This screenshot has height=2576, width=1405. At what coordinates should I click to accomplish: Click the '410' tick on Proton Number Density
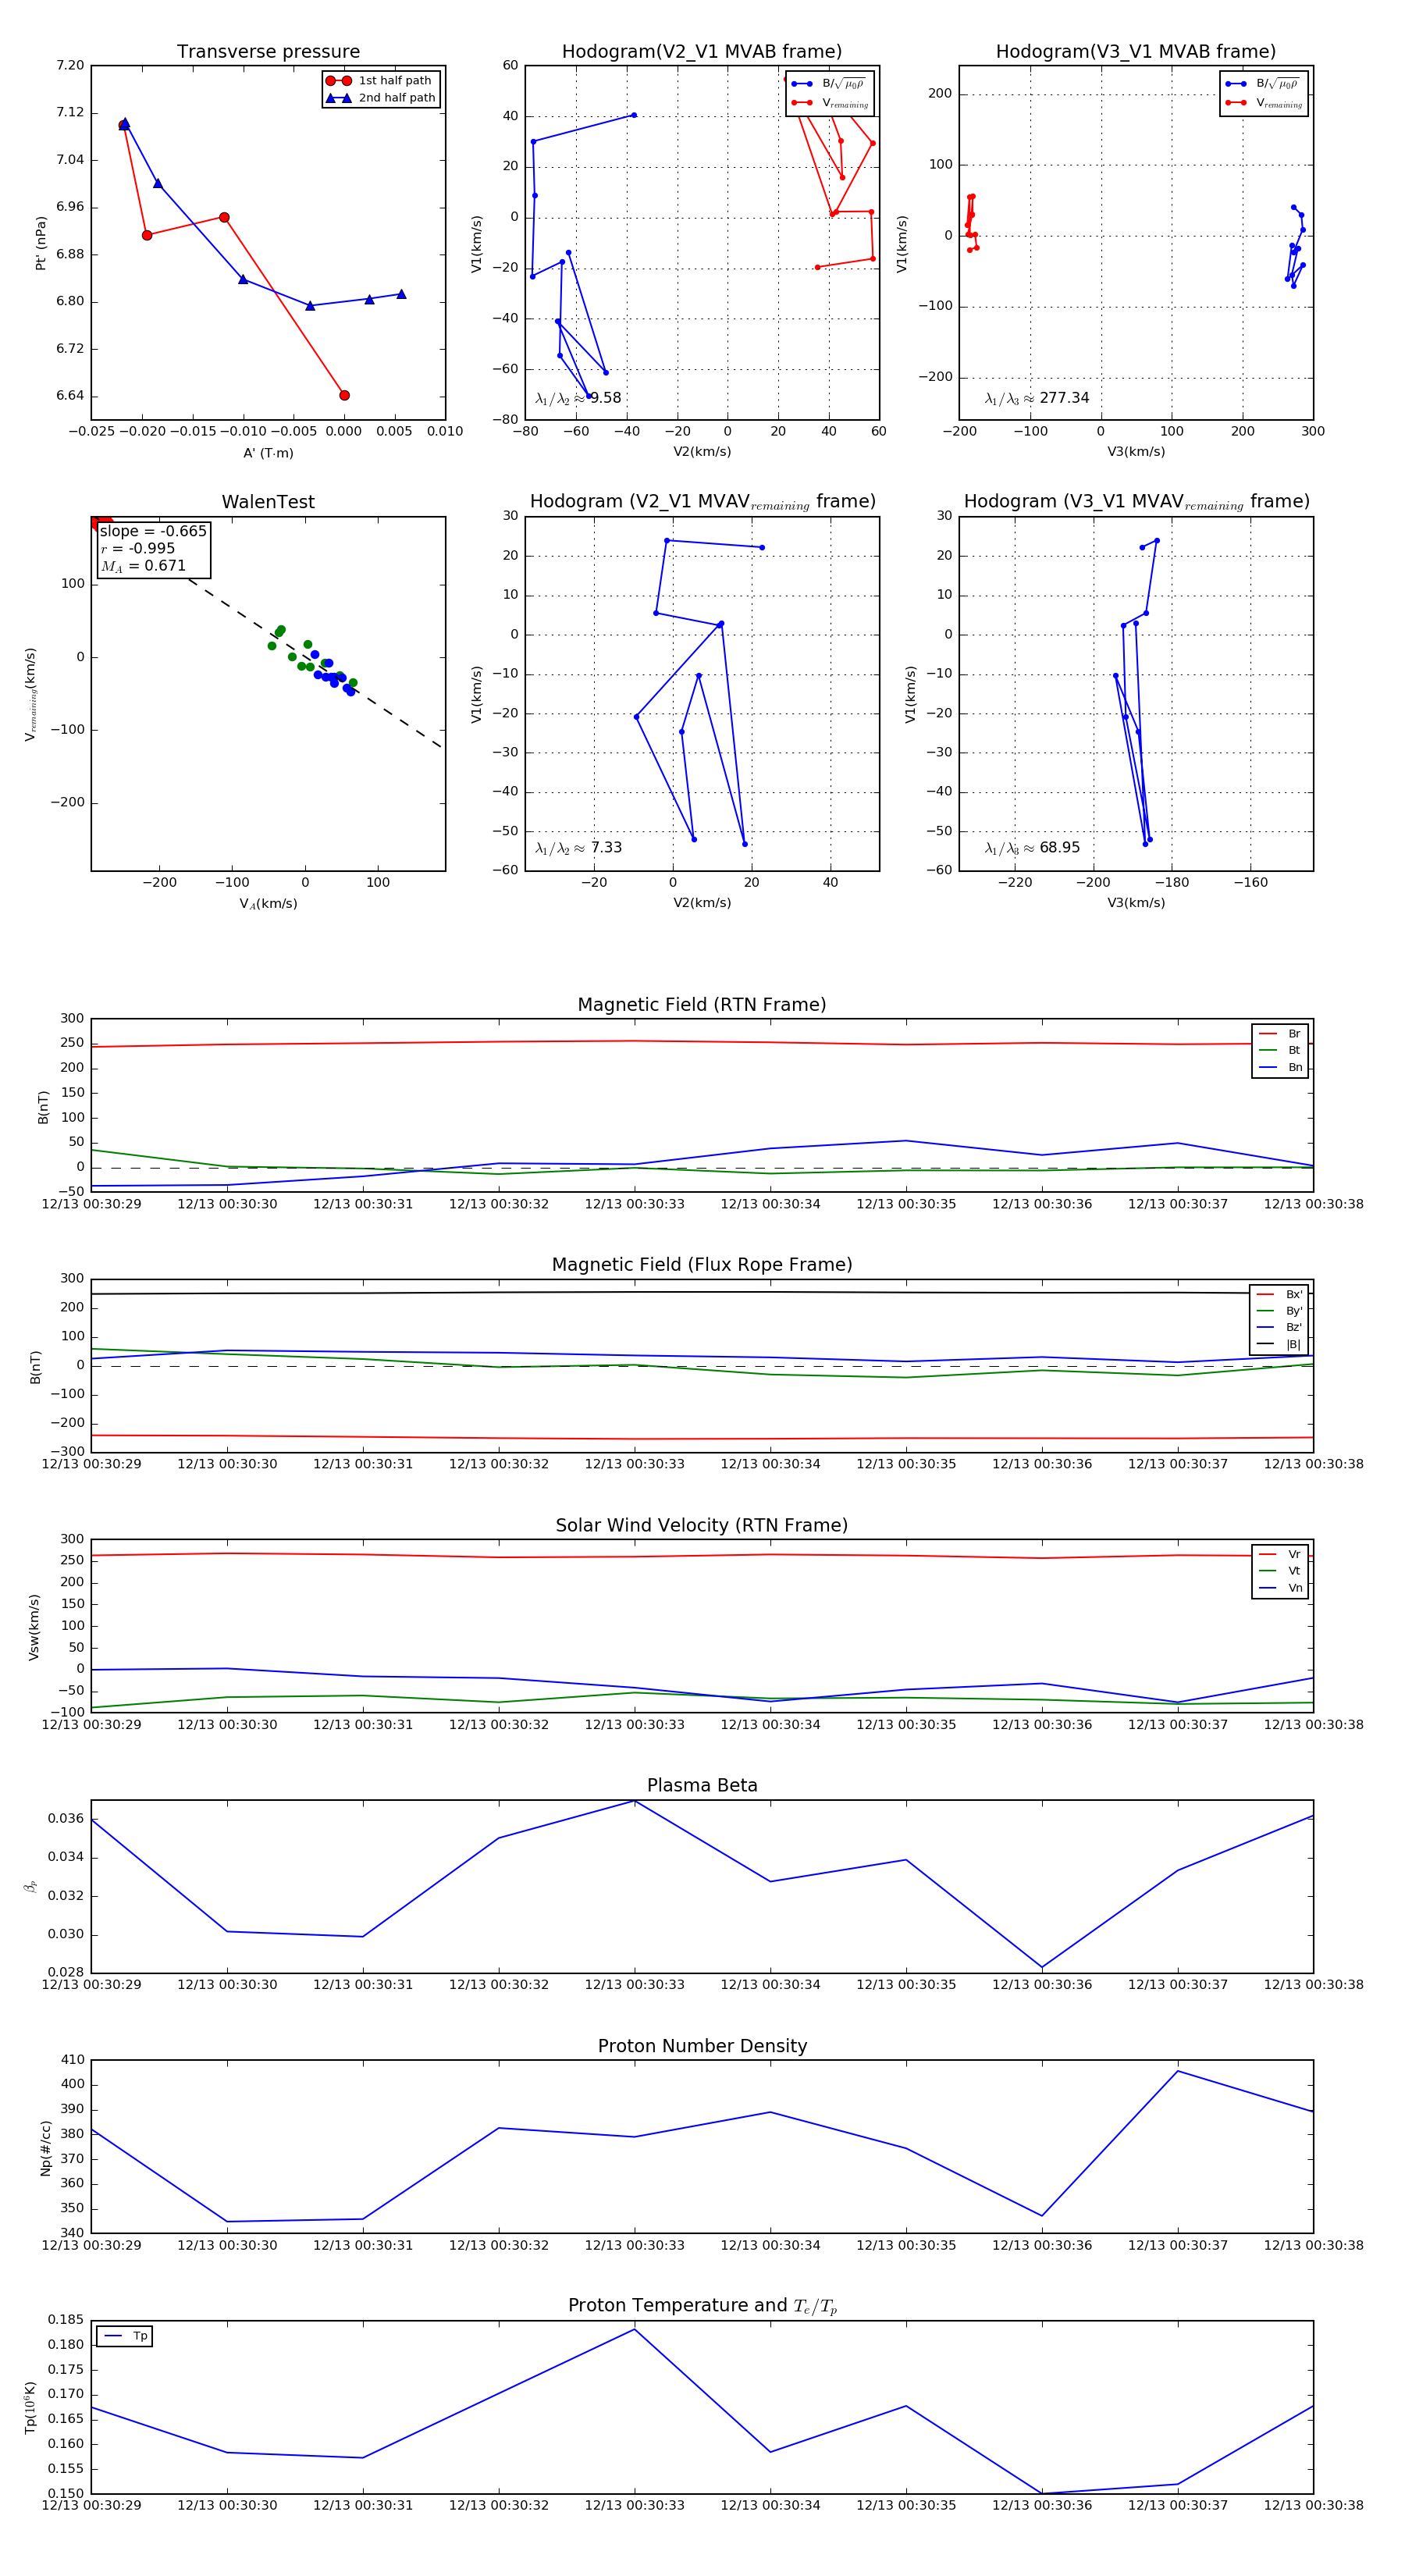pos(73,2060)
